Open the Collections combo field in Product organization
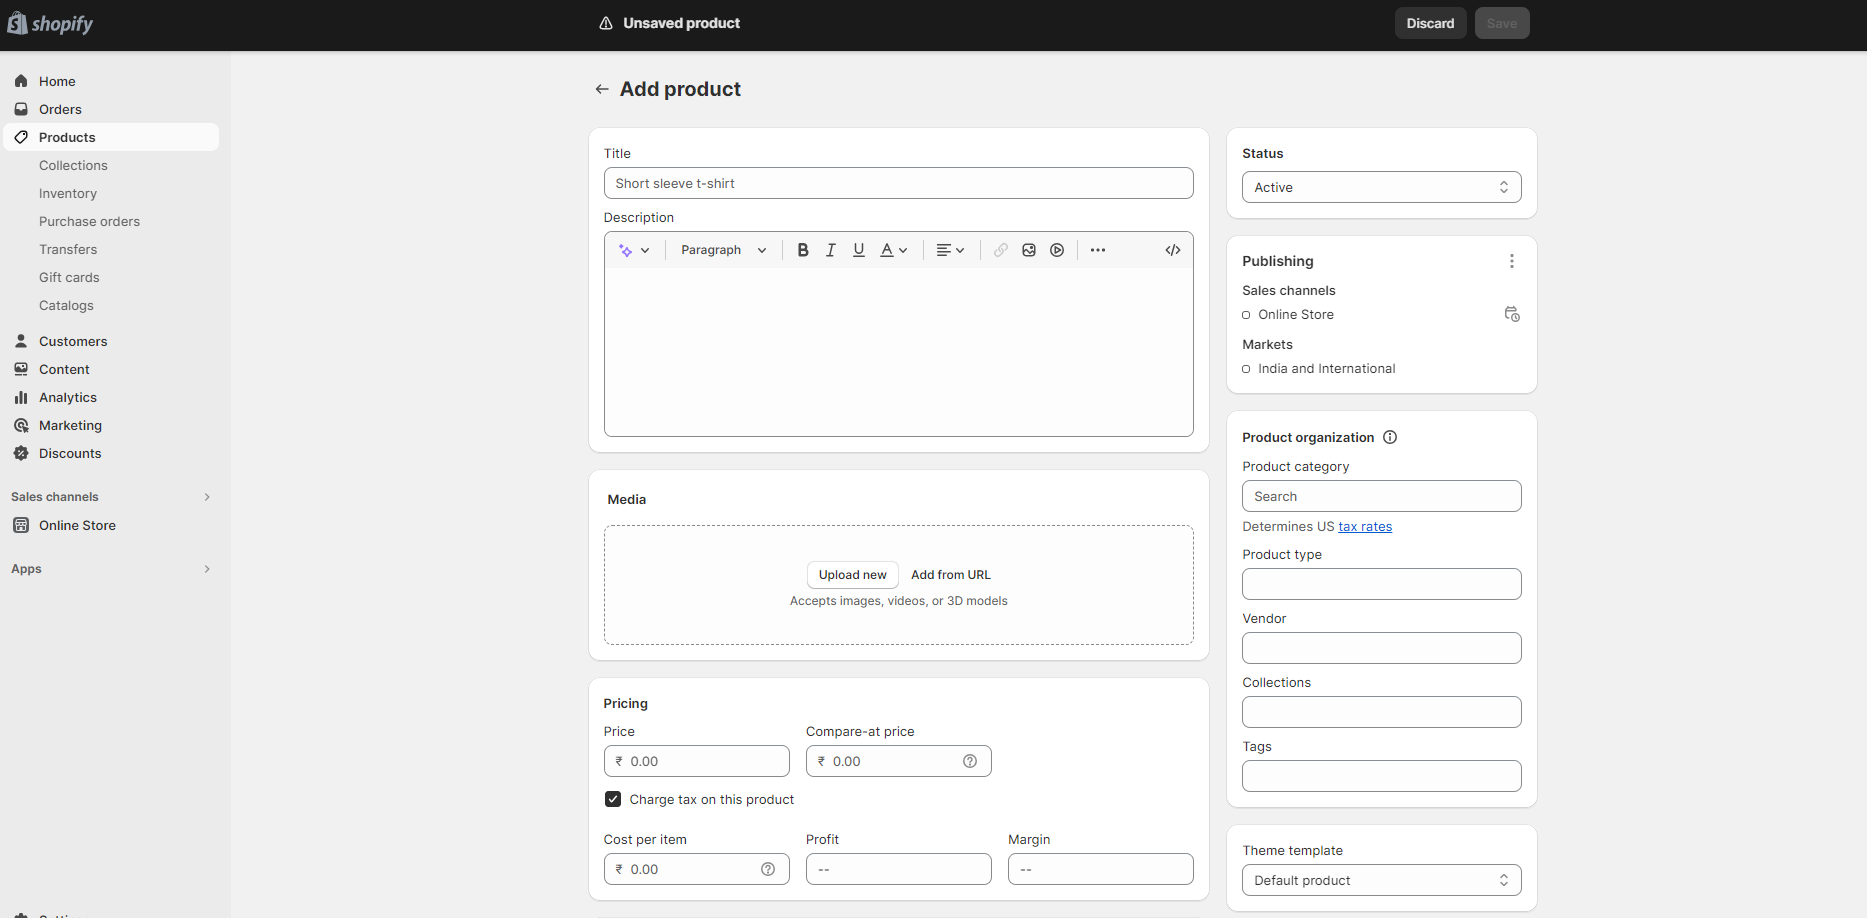The height and width of the screenshot is (918, 1867). tap(1381, 712)
